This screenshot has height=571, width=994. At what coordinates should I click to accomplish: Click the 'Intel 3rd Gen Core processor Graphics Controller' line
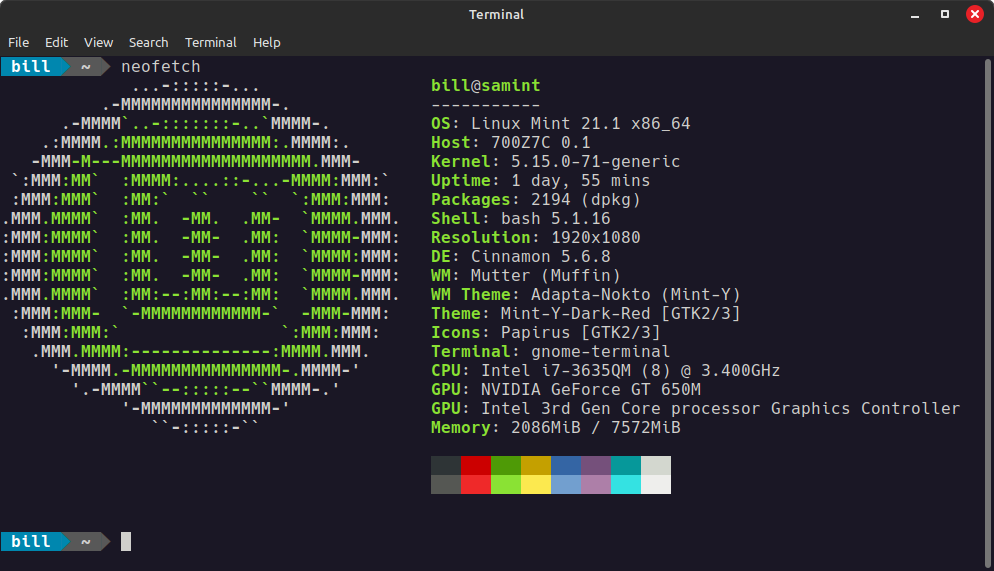pos(720,409)
